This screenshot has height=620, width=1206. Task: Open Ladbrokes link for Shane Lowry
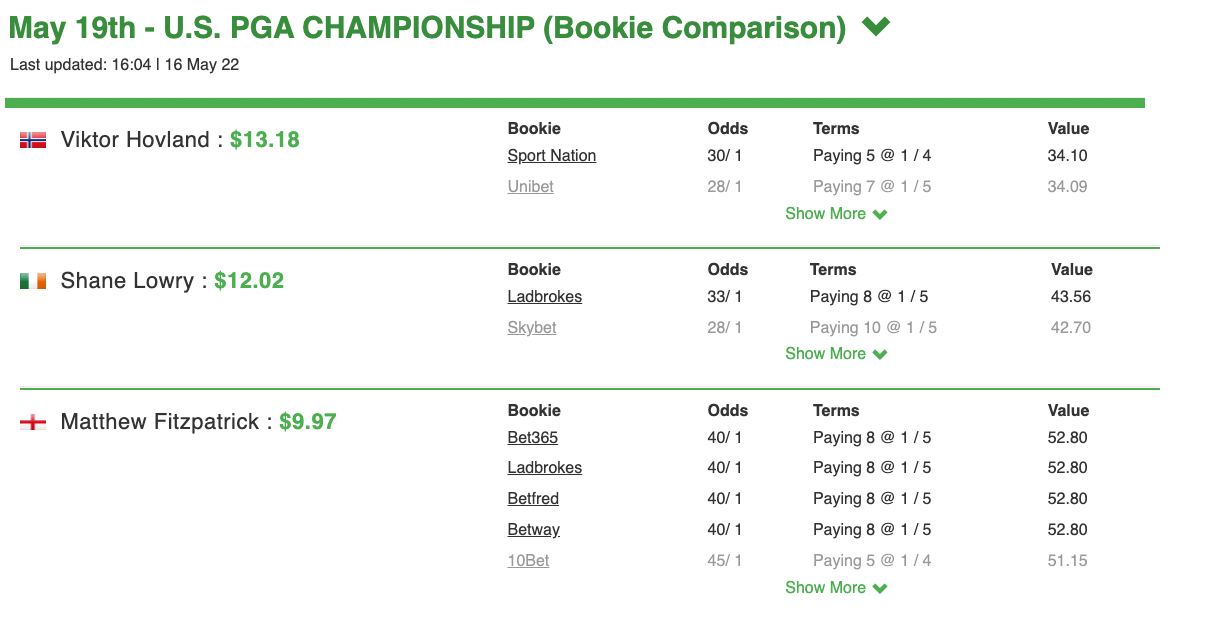coord(545,297)
